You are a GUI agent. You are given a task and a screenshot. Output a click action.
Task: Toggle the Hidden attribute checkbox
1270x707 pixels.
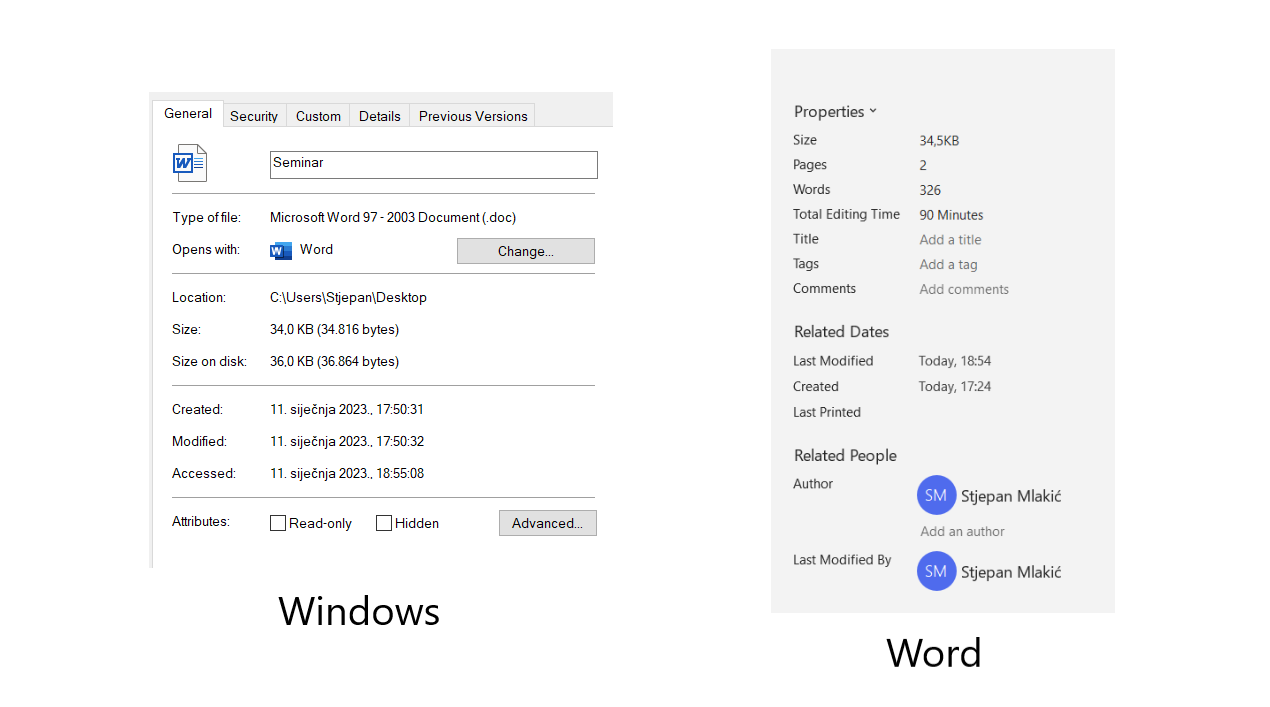(x=384, y=523)
